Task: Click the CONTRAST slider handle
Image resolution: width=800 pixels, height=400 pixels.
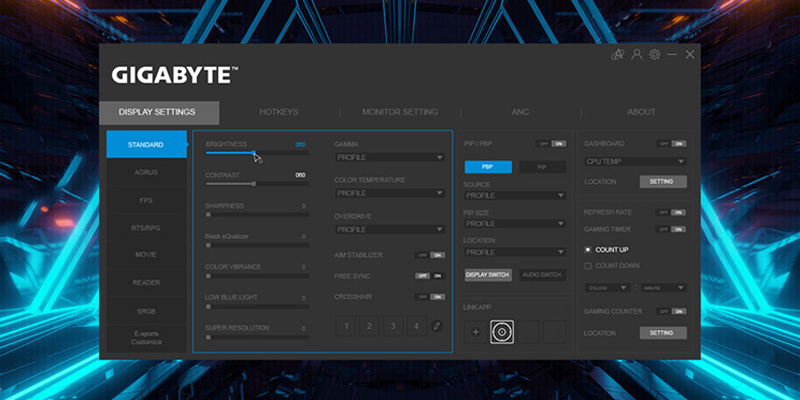Action: click(x=254, y=184)
